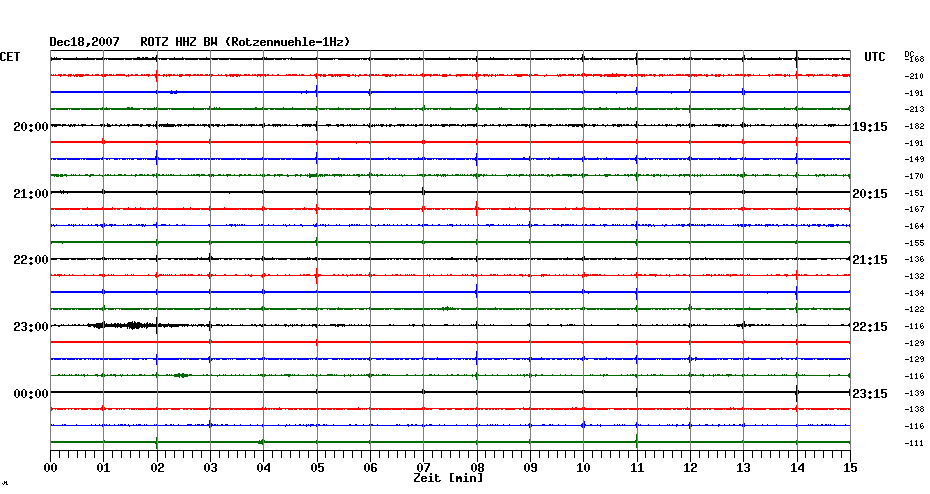
Task: Select DC offset value -164
Action: 914,226
